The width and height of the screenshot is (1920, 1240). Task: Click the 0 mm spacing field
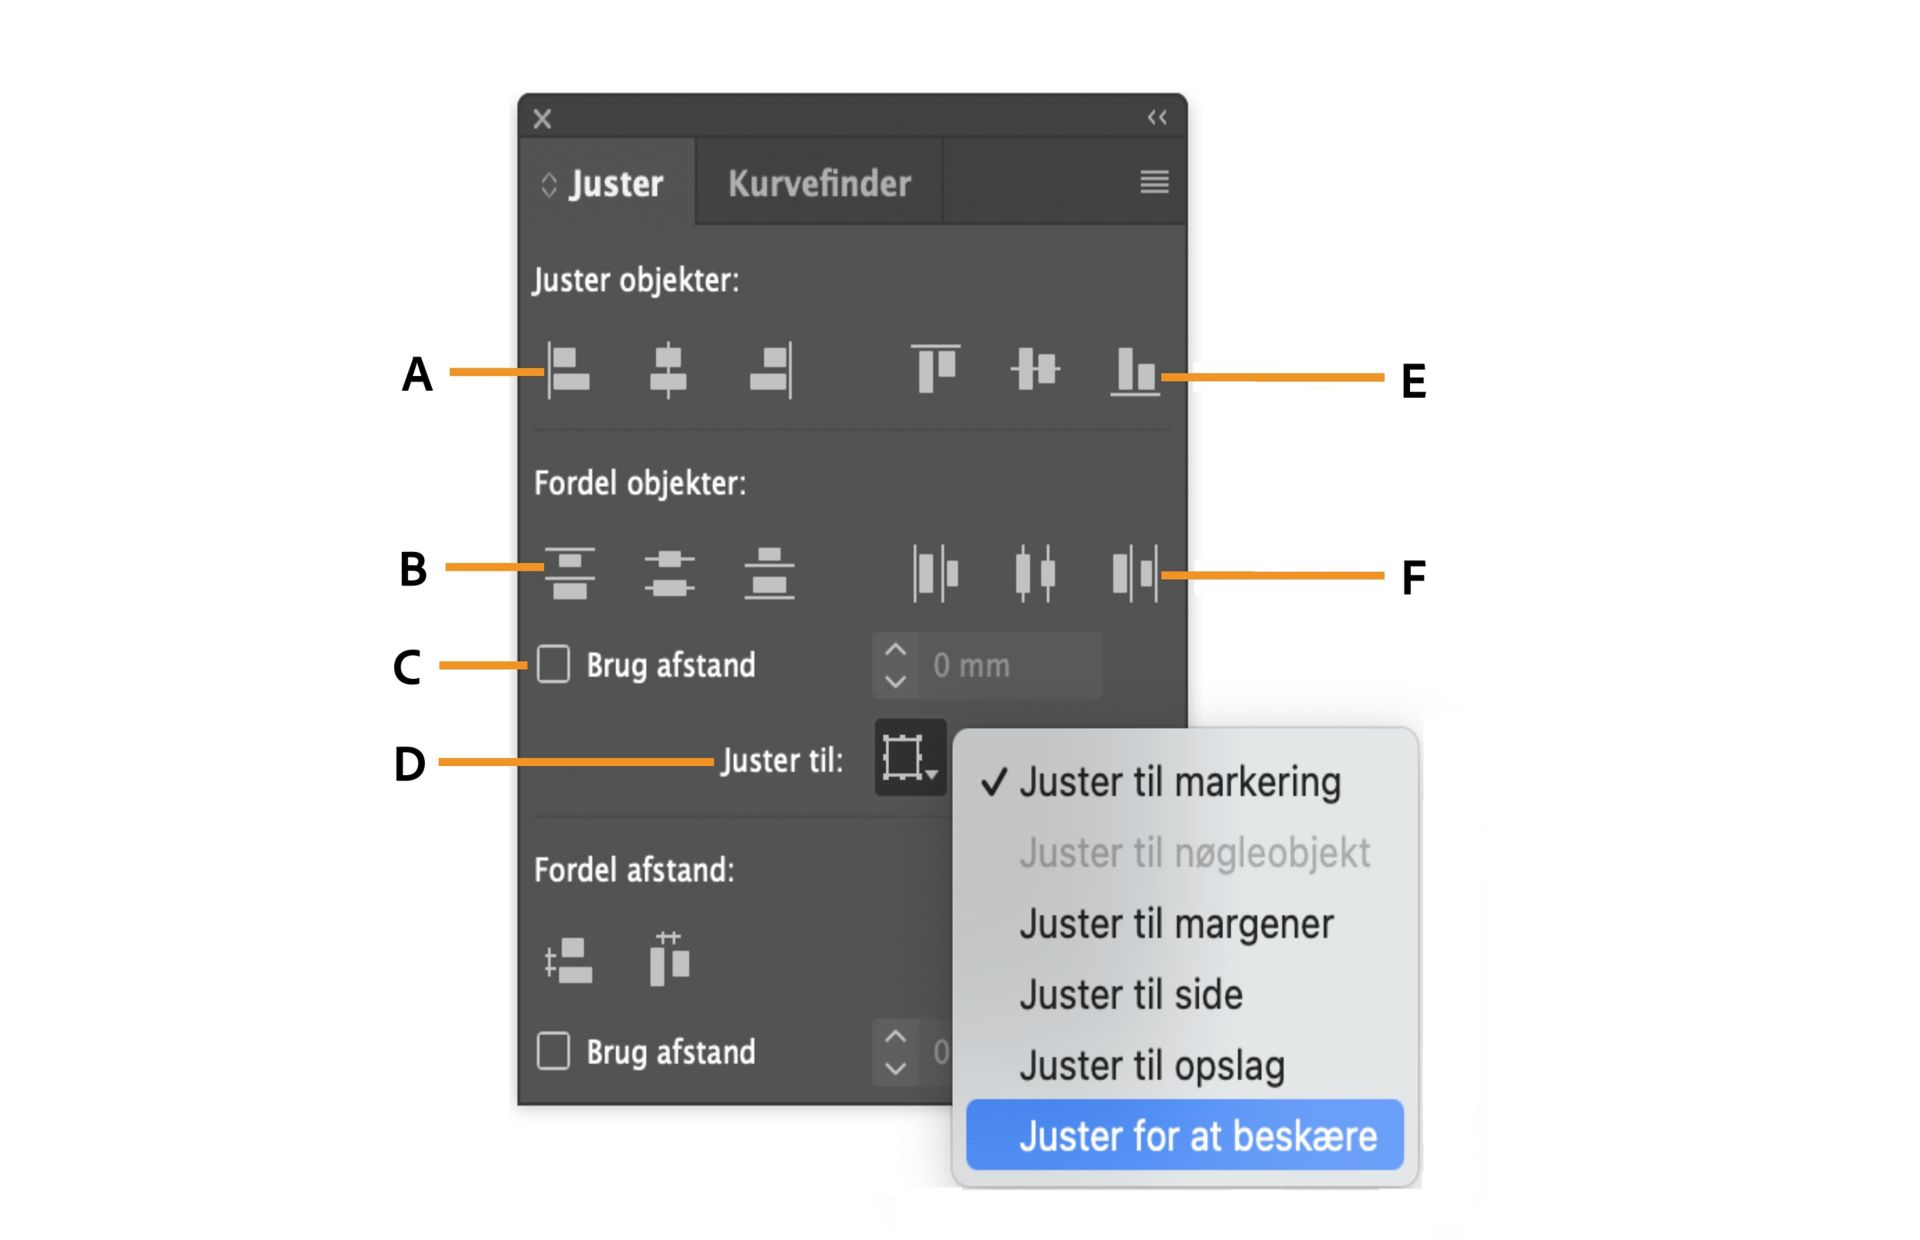[x=1010, y=665]
